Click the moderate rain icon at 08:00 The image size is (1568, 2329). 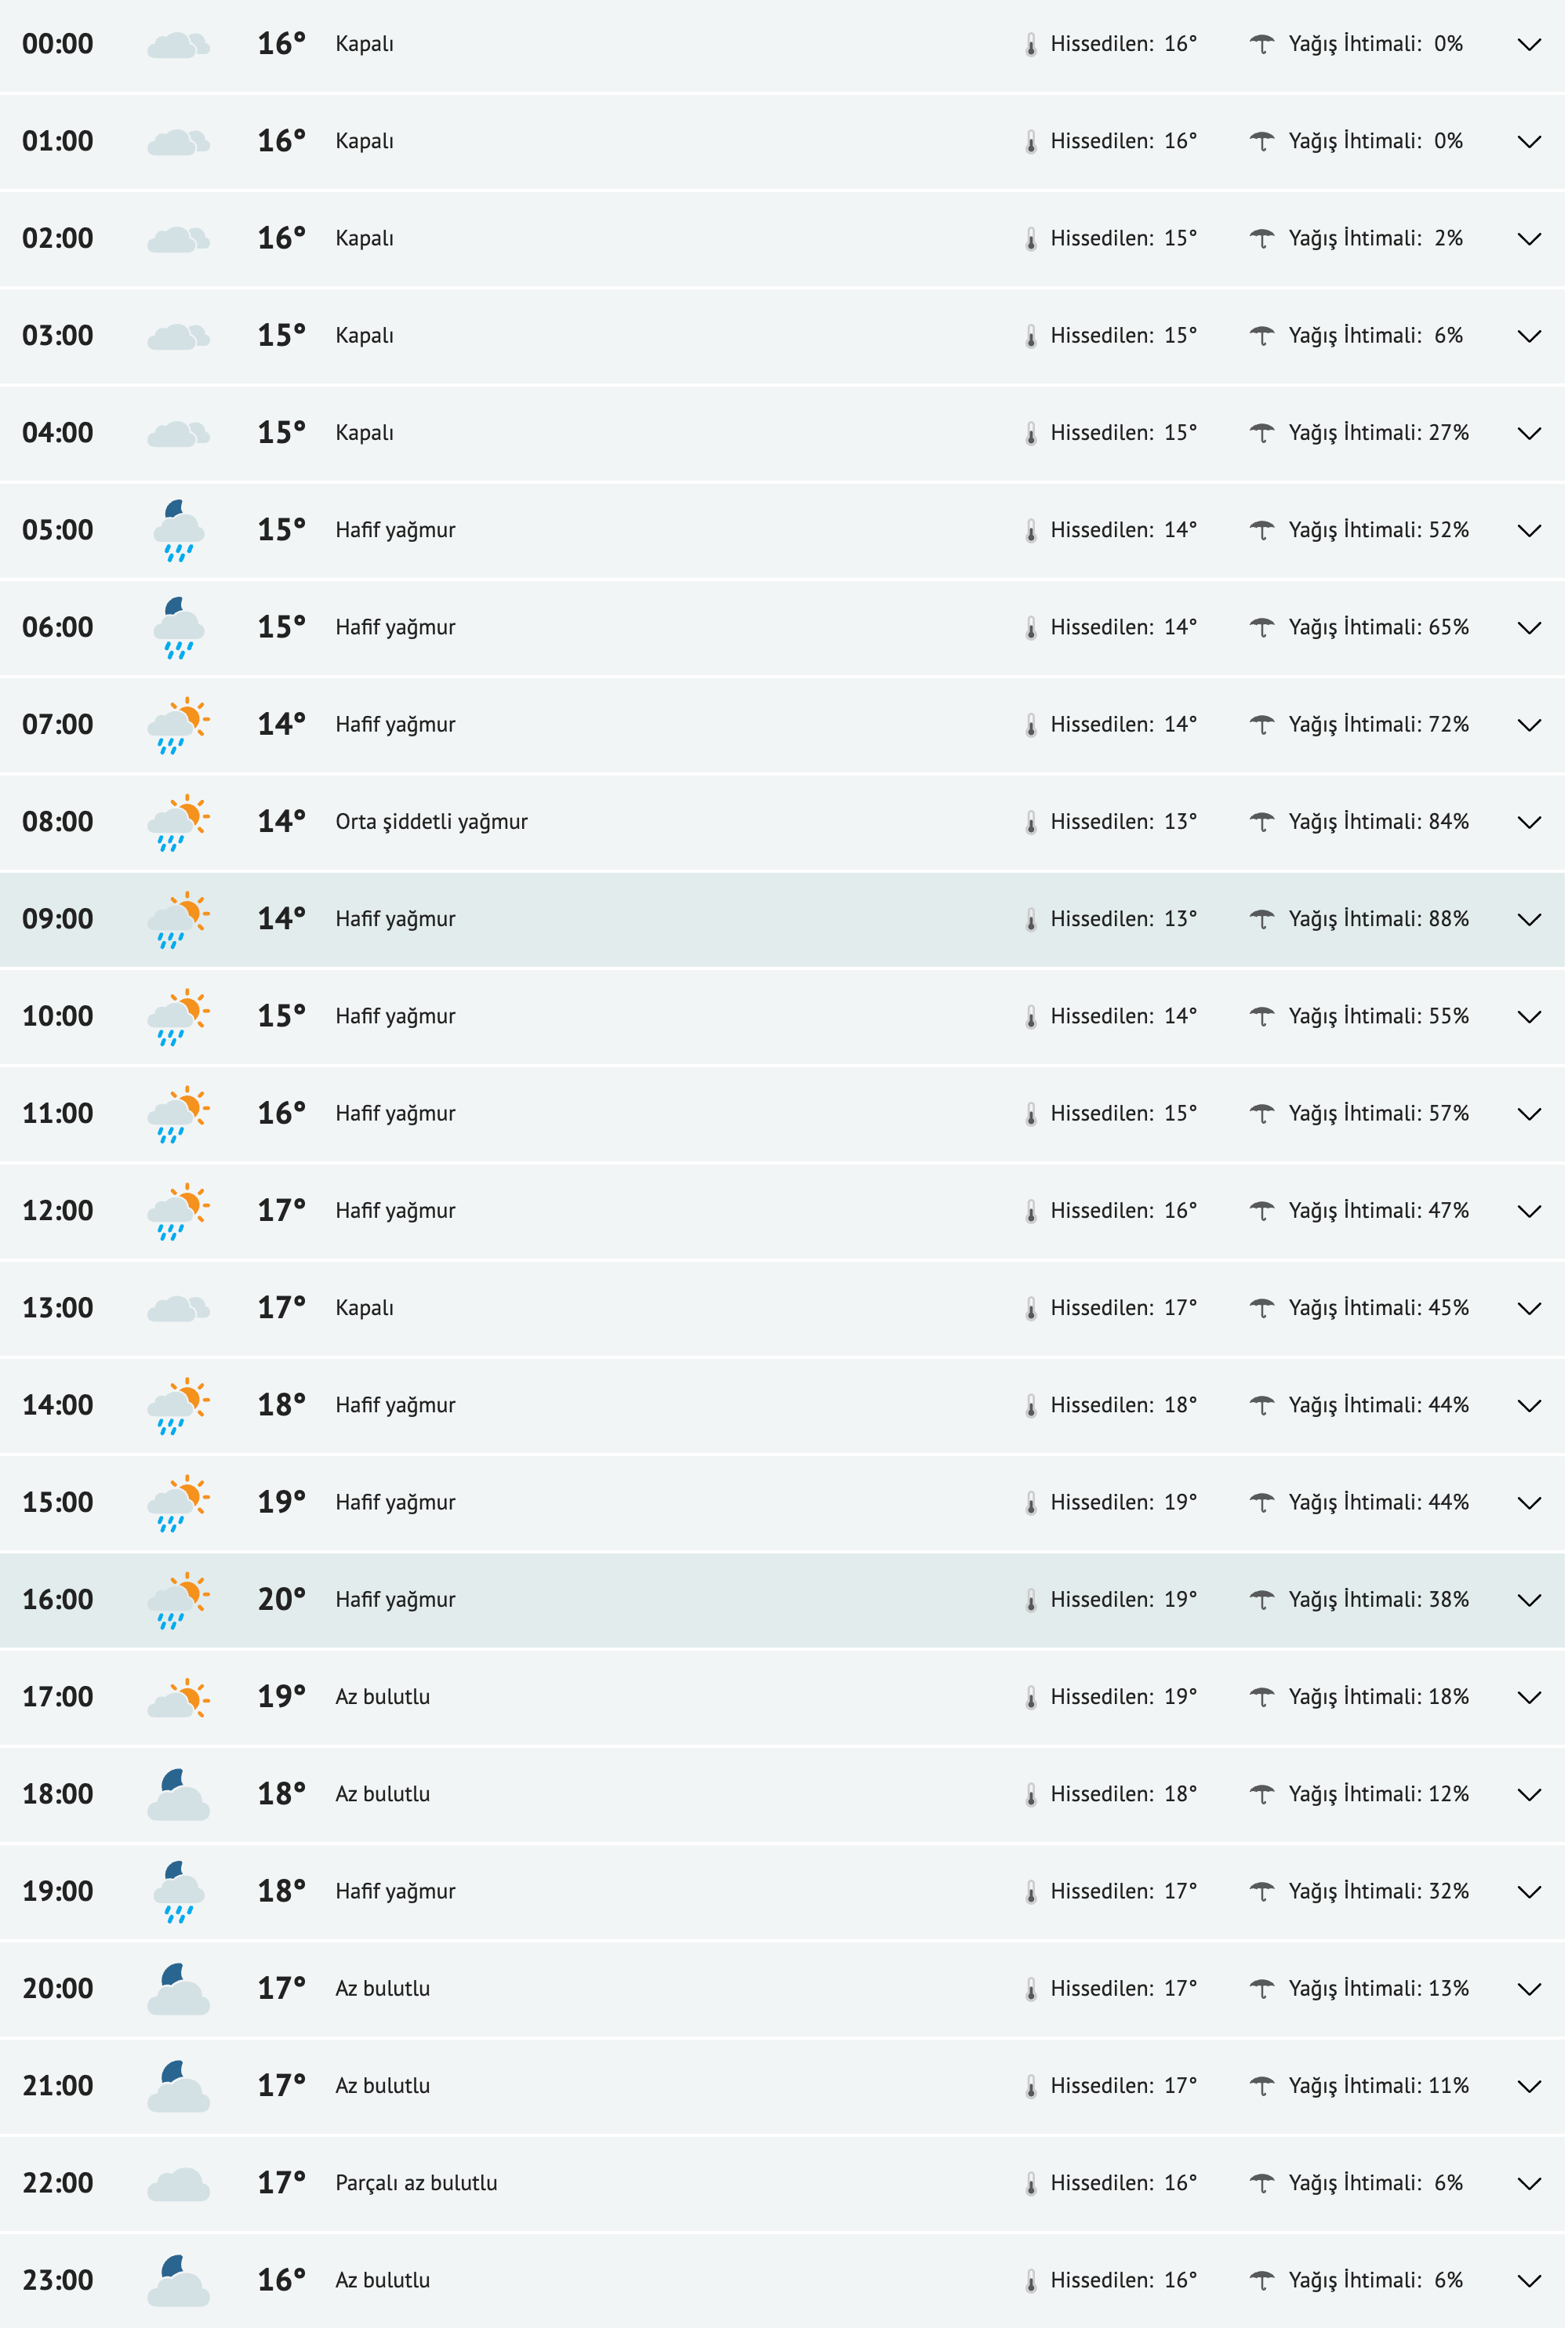coord(178,820)
